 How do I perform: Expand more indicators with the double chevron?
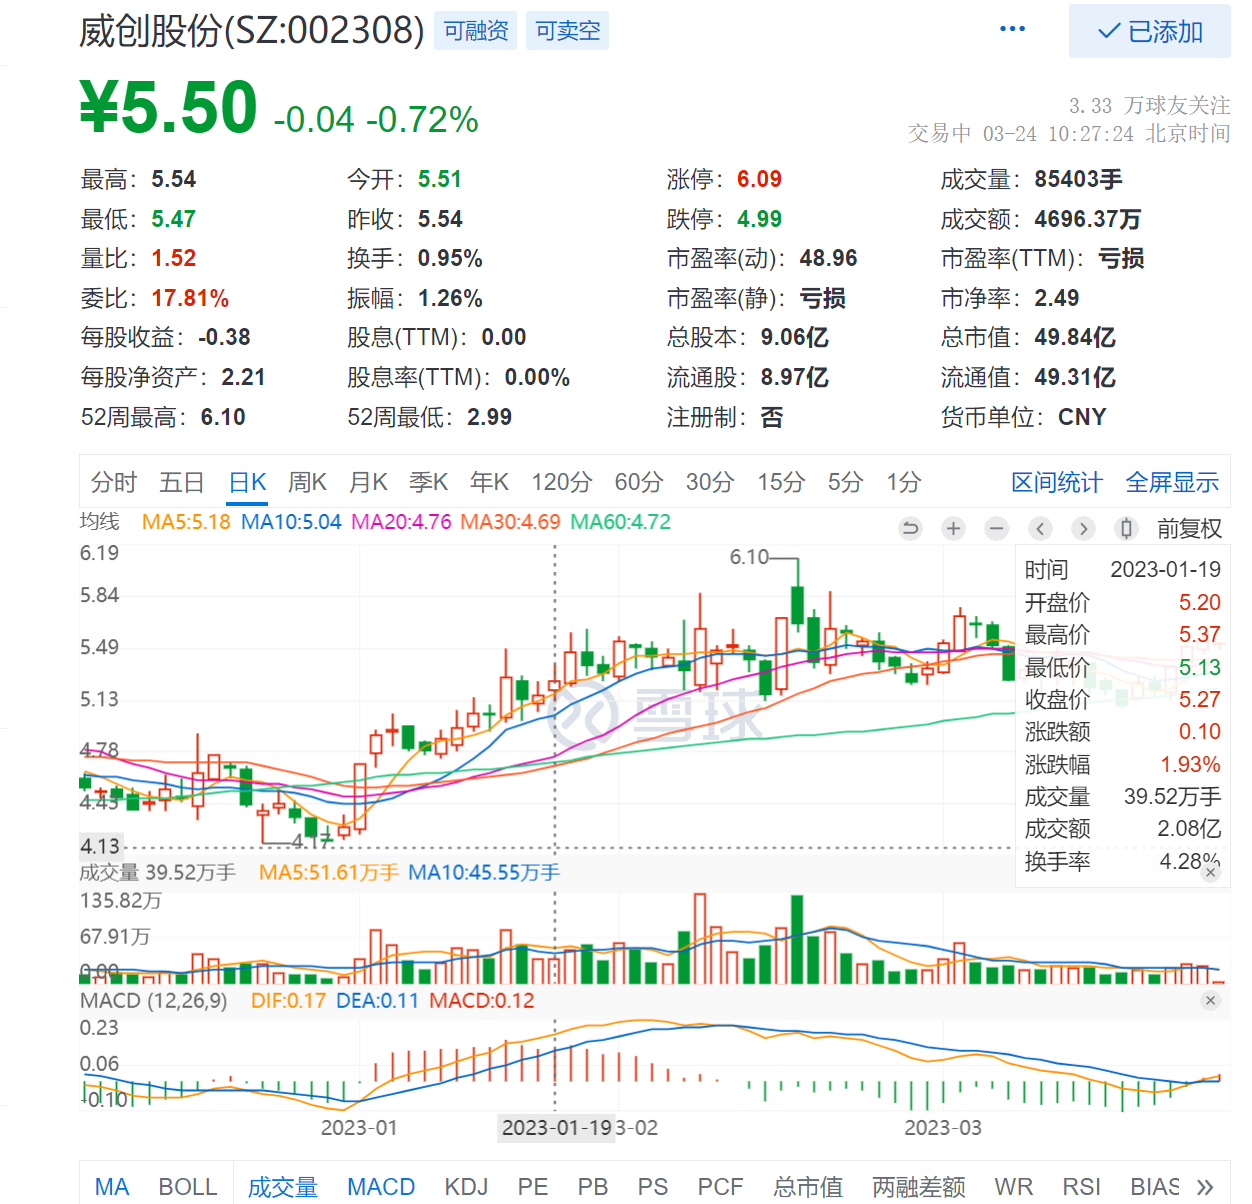1205,1187
